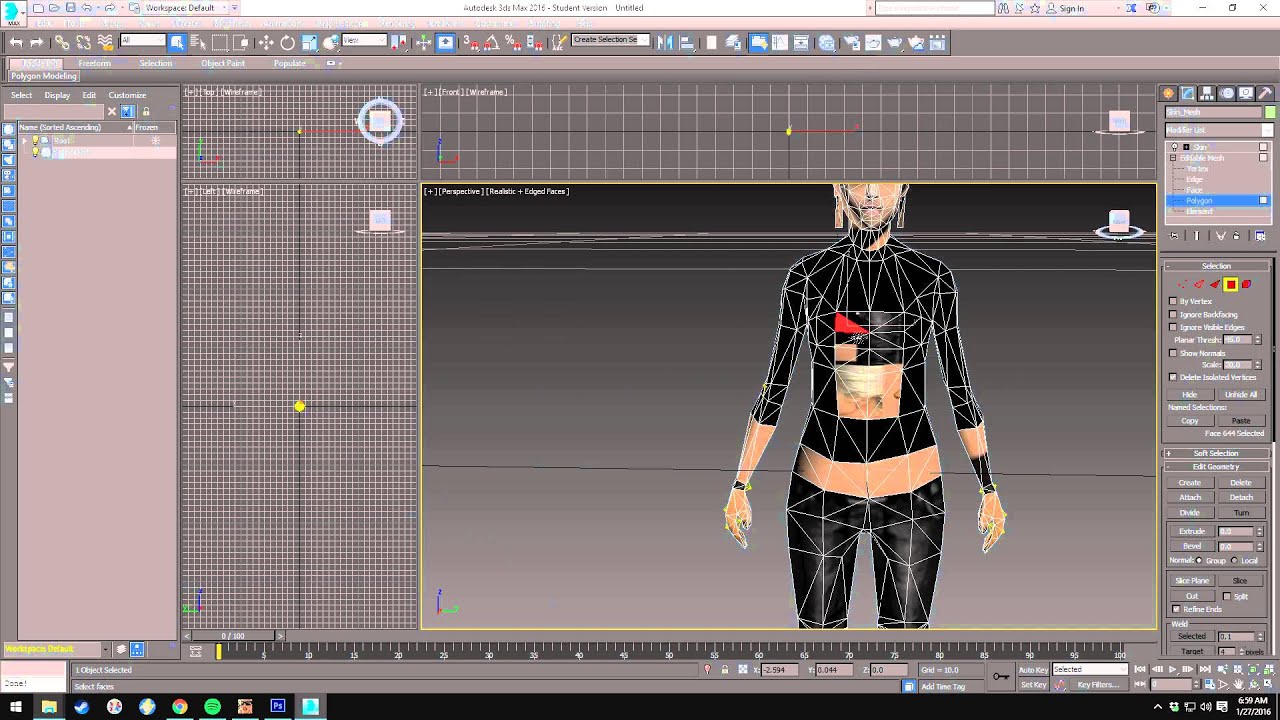Switch to the Motion command panel
The width and height of the screenshot is (1280, 720).
(x=1227, y=93)
